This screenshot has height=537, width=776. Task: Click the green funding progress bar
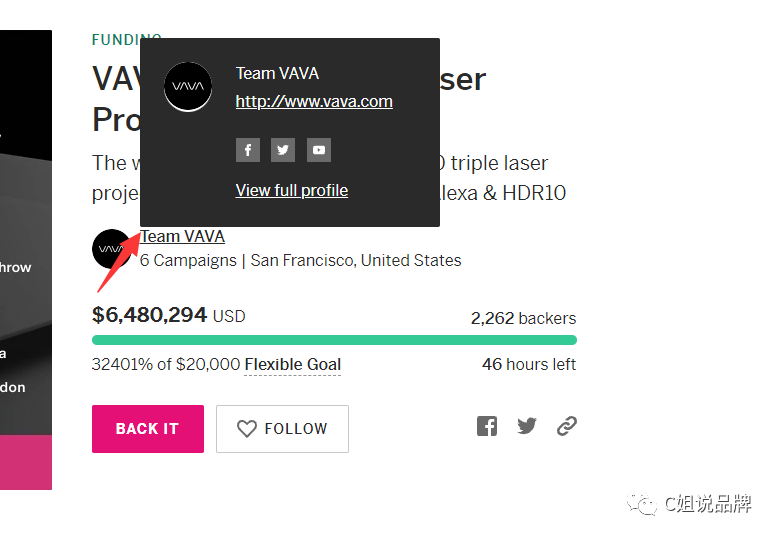click(x=334, y=340)
